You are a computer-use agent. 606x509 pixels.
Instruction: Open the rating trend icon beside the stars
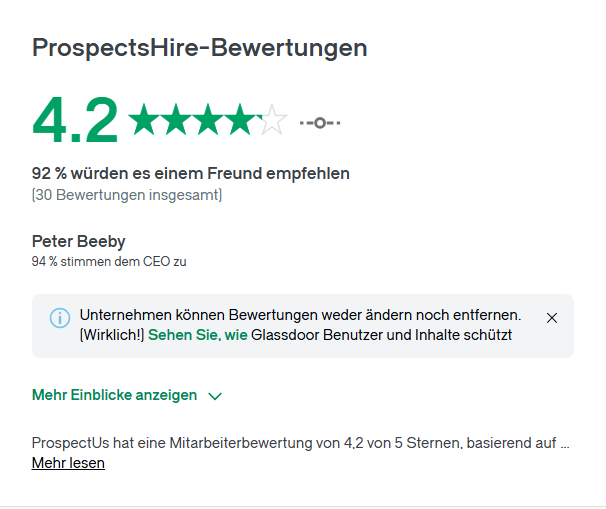pos(320,123)
